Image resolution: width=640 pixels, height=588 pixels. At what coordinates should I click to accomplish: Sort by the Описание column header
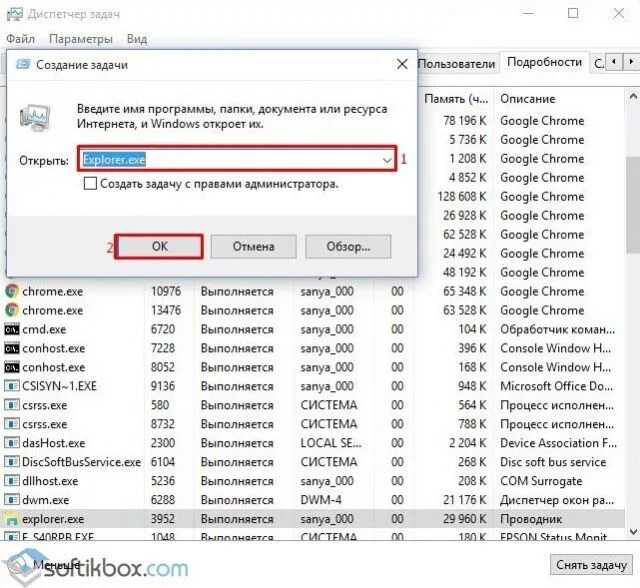528,99
